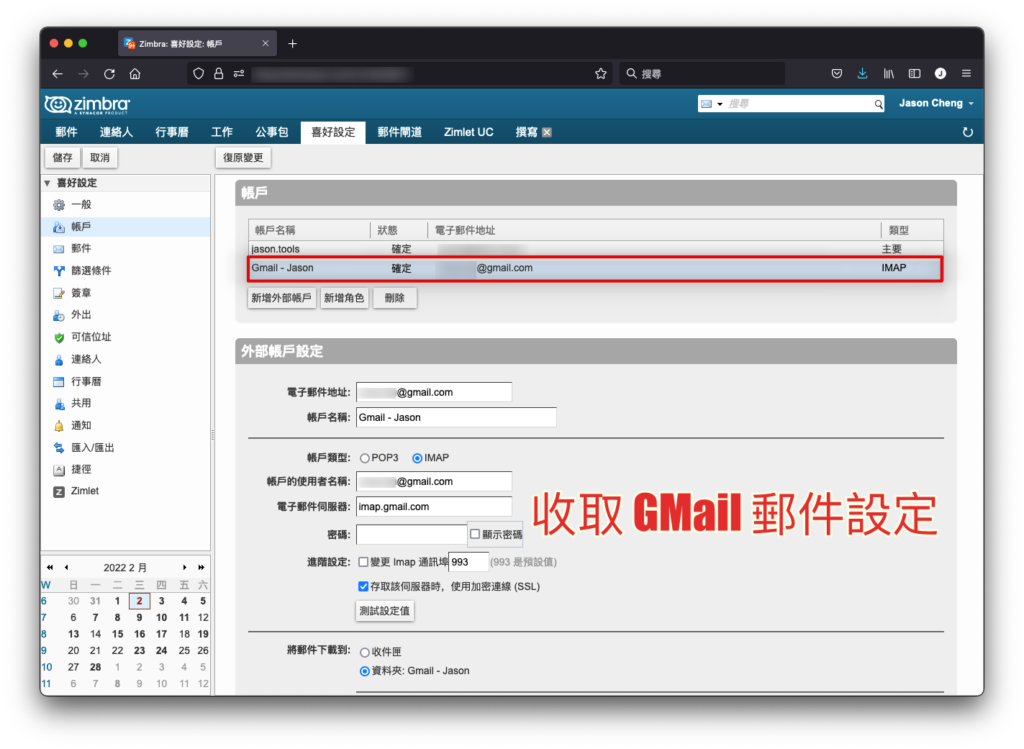Open the Pocket save icon
Viewport: 1024px width, 749px height.
click(837, 74)
